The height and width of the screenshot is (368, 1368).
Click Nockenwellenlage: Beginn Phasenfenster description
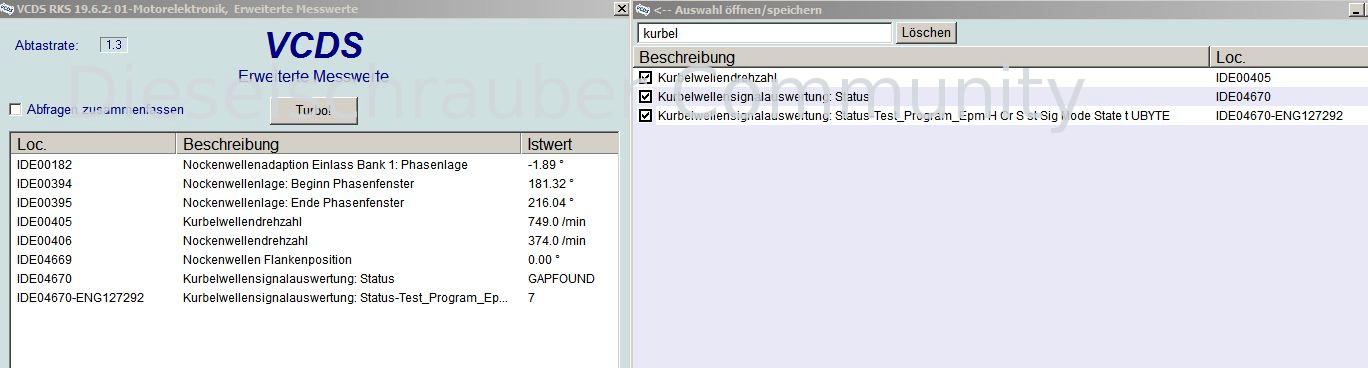tap(298, 184)
